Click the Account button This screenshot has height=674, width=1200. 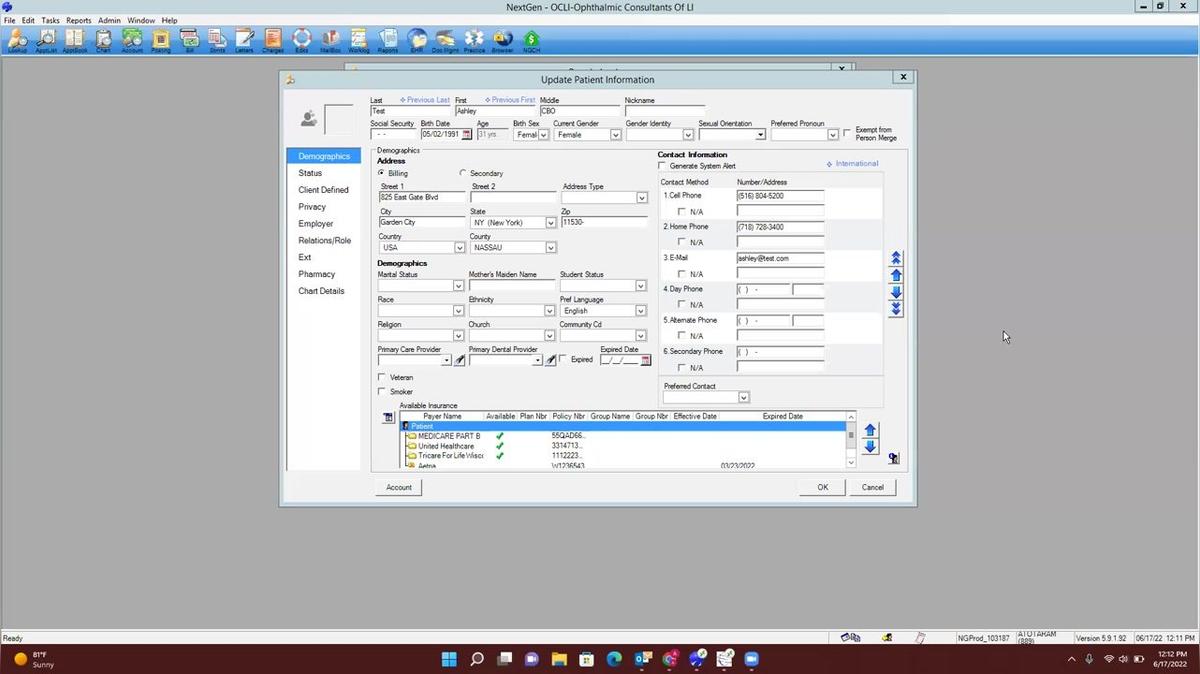pyautogui.click(x=399, y=487)
